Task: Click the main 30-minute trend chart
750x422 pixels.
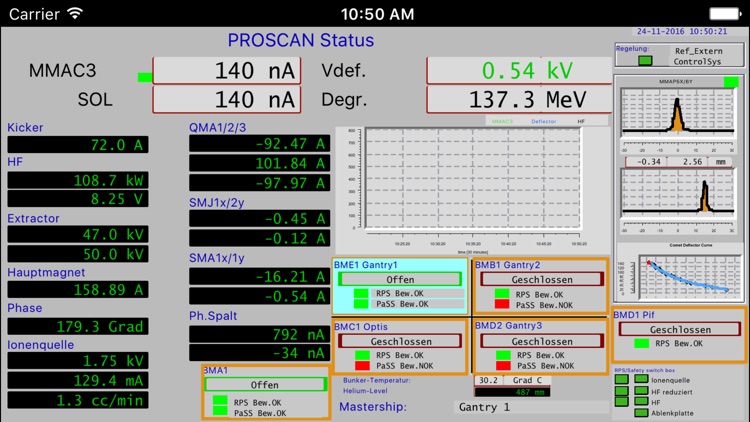Action: (473, 179)
